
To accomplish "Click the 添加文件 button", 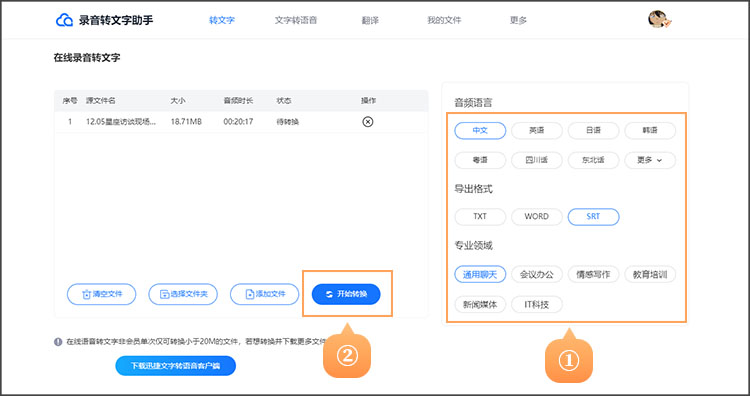I will (x=265, y=294).
